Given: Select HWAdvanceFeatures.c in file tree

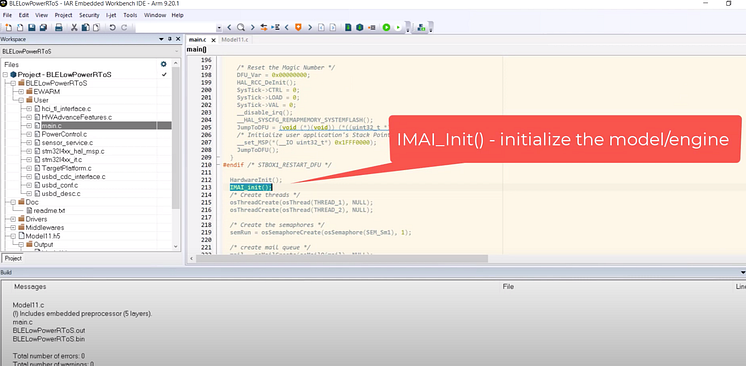Looking at the screenshot, I should coord(76,117).
